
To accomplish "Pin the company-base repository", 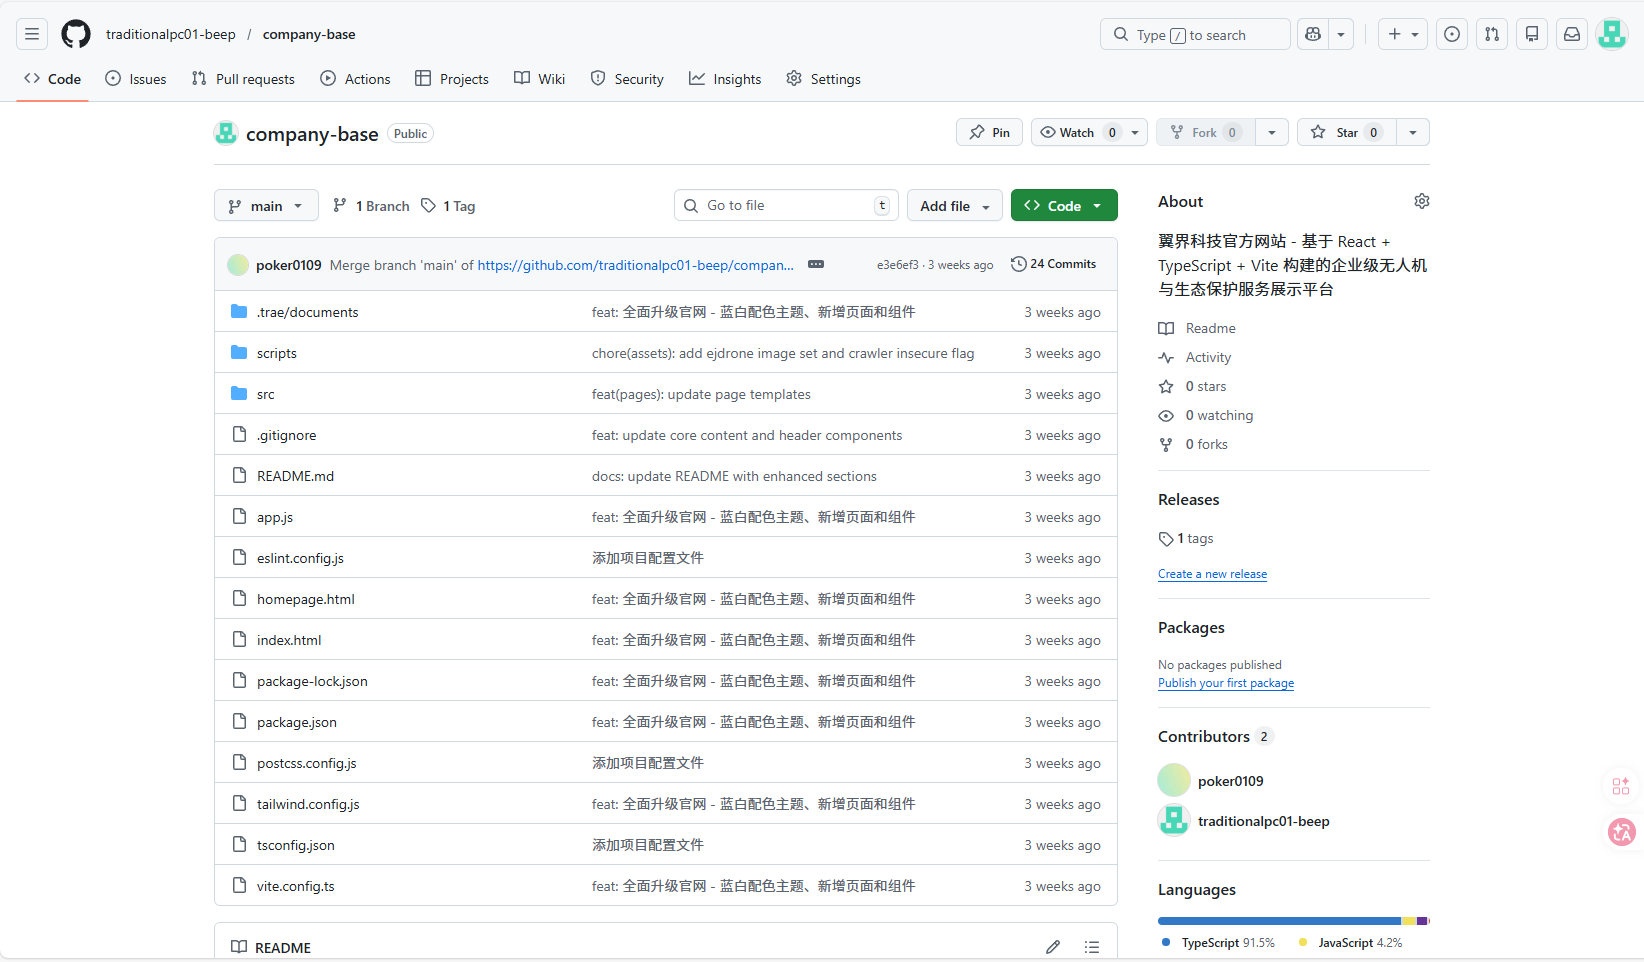I will 989,133.
